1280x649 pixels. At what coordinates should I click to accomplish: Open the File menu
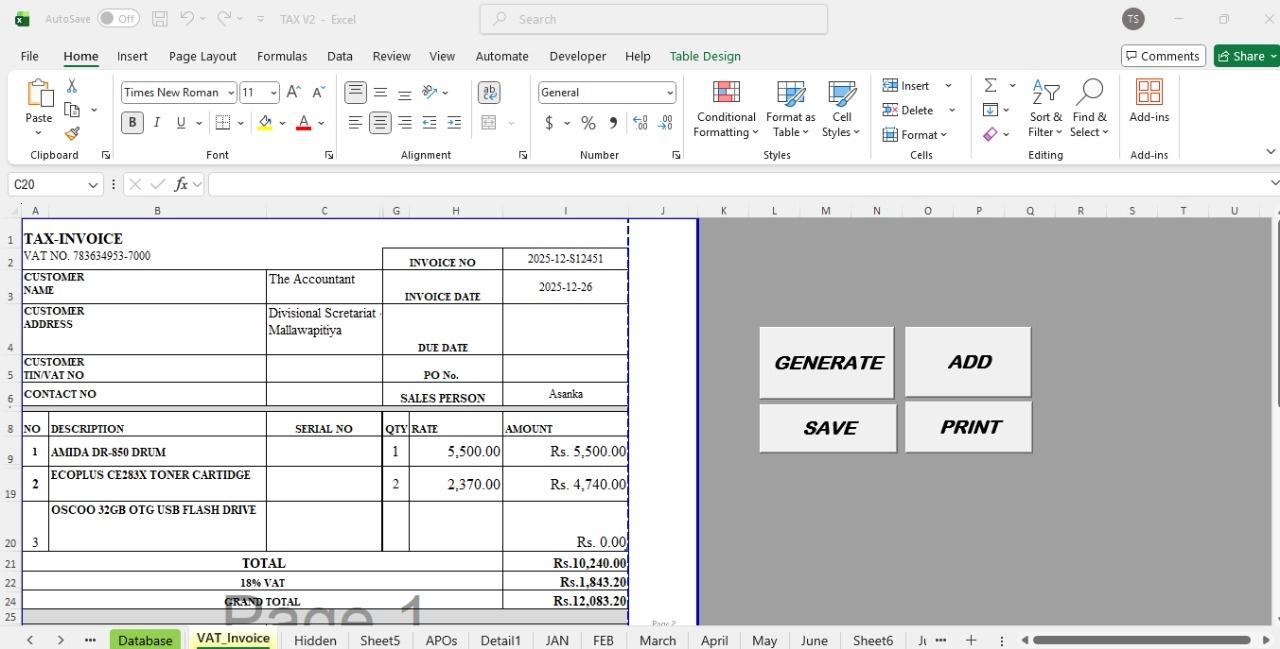click(30, 56)
